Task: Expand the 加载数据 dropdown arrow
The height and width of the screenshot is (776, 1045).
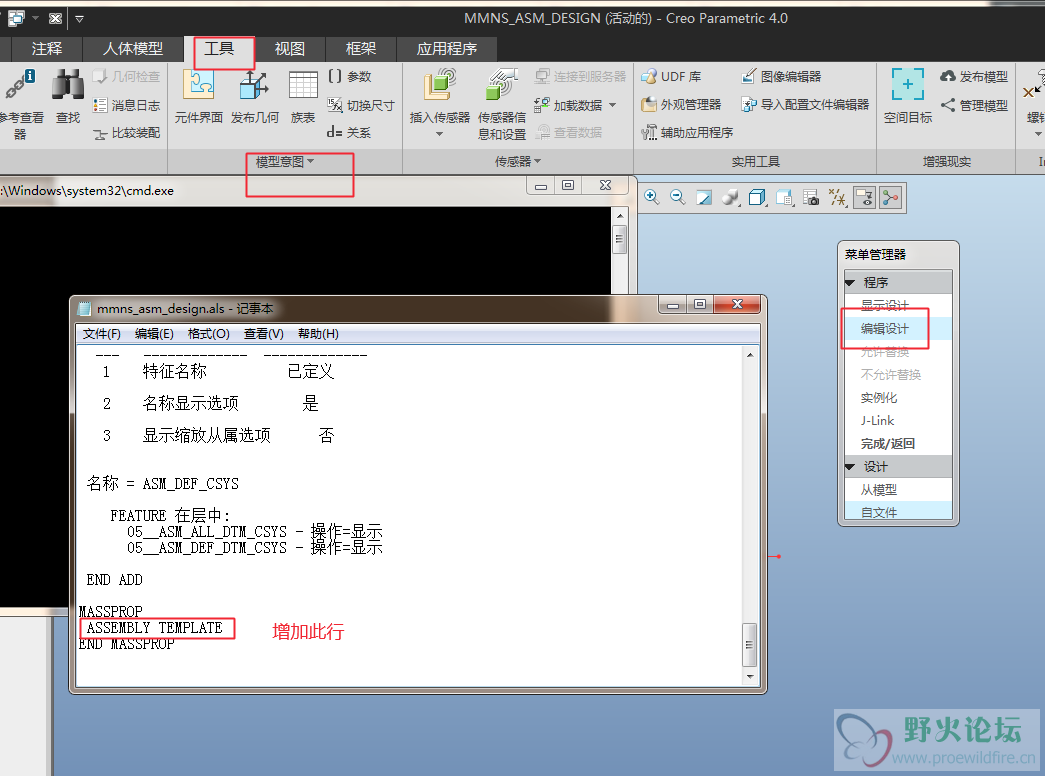Action: [612, 105]
